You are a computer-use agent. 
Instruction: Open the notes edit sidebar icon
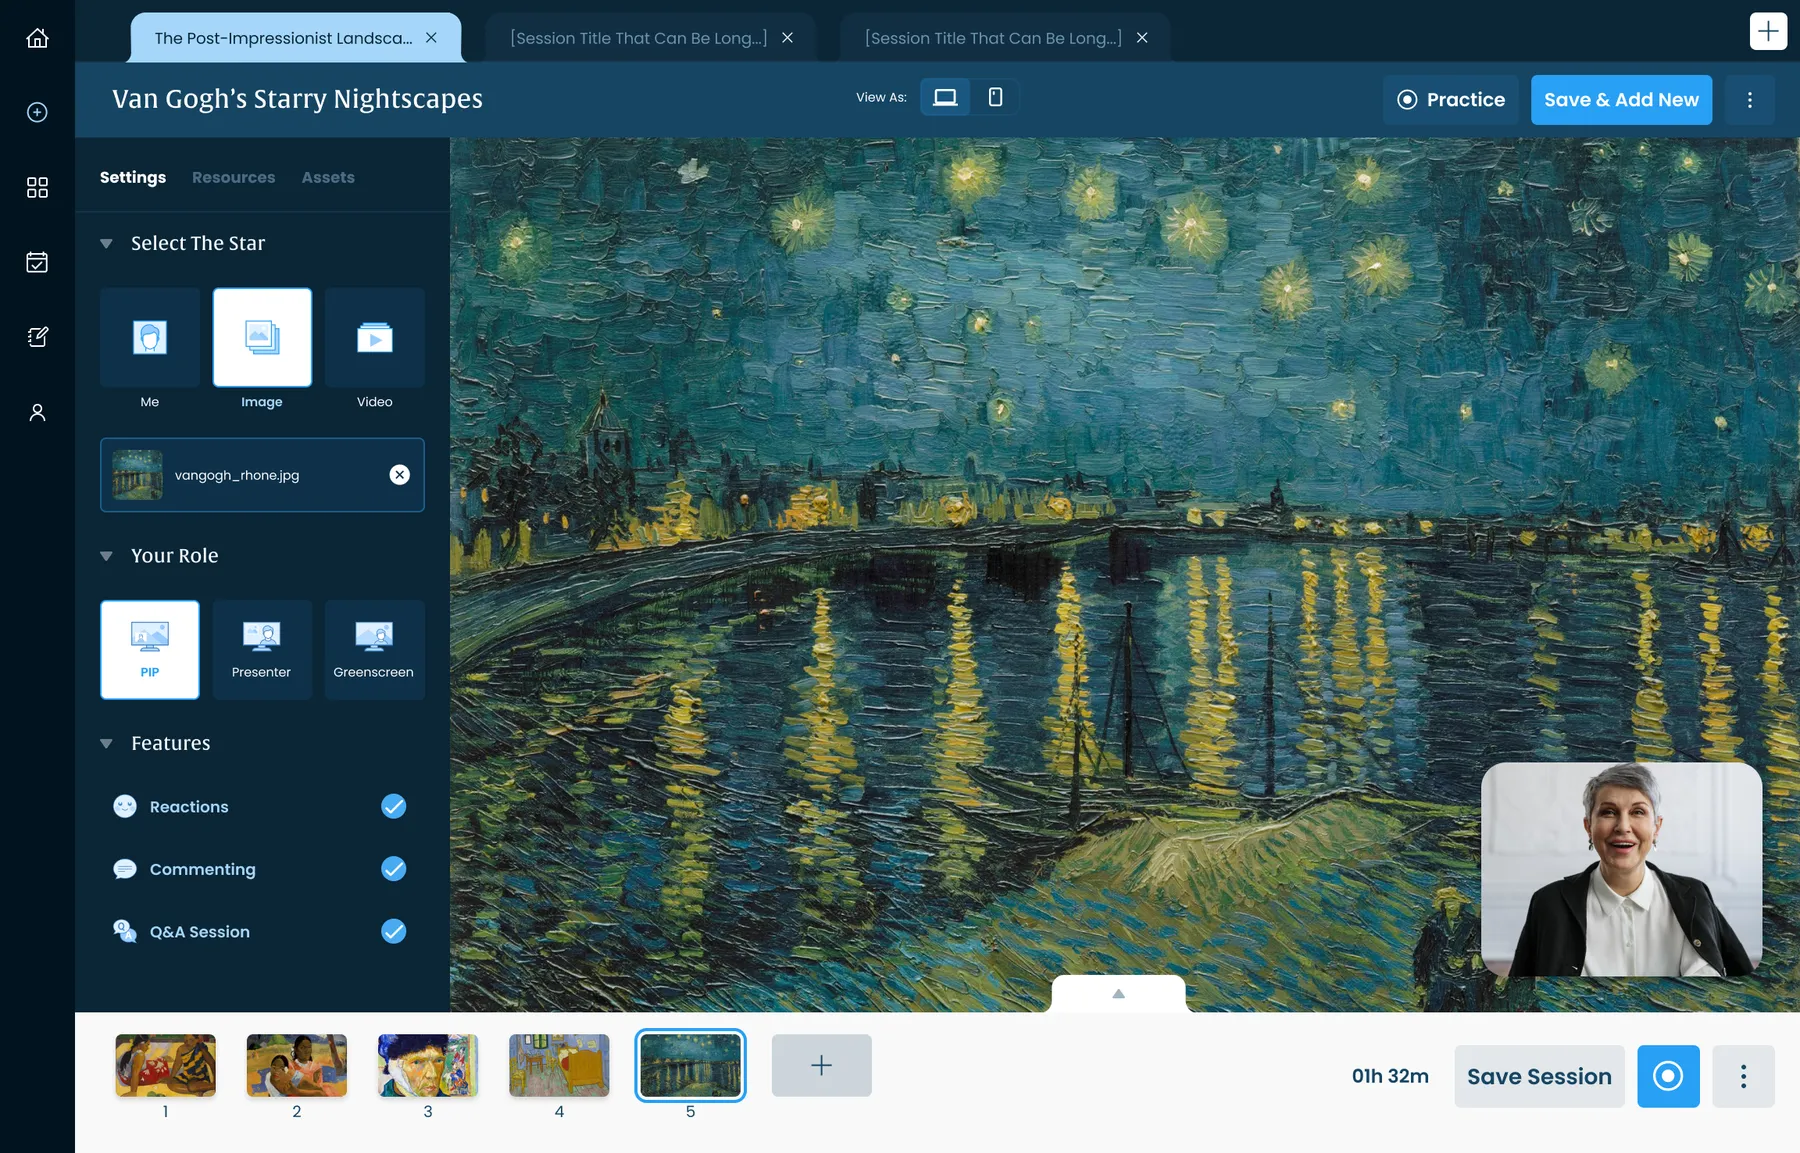(37, 337)
